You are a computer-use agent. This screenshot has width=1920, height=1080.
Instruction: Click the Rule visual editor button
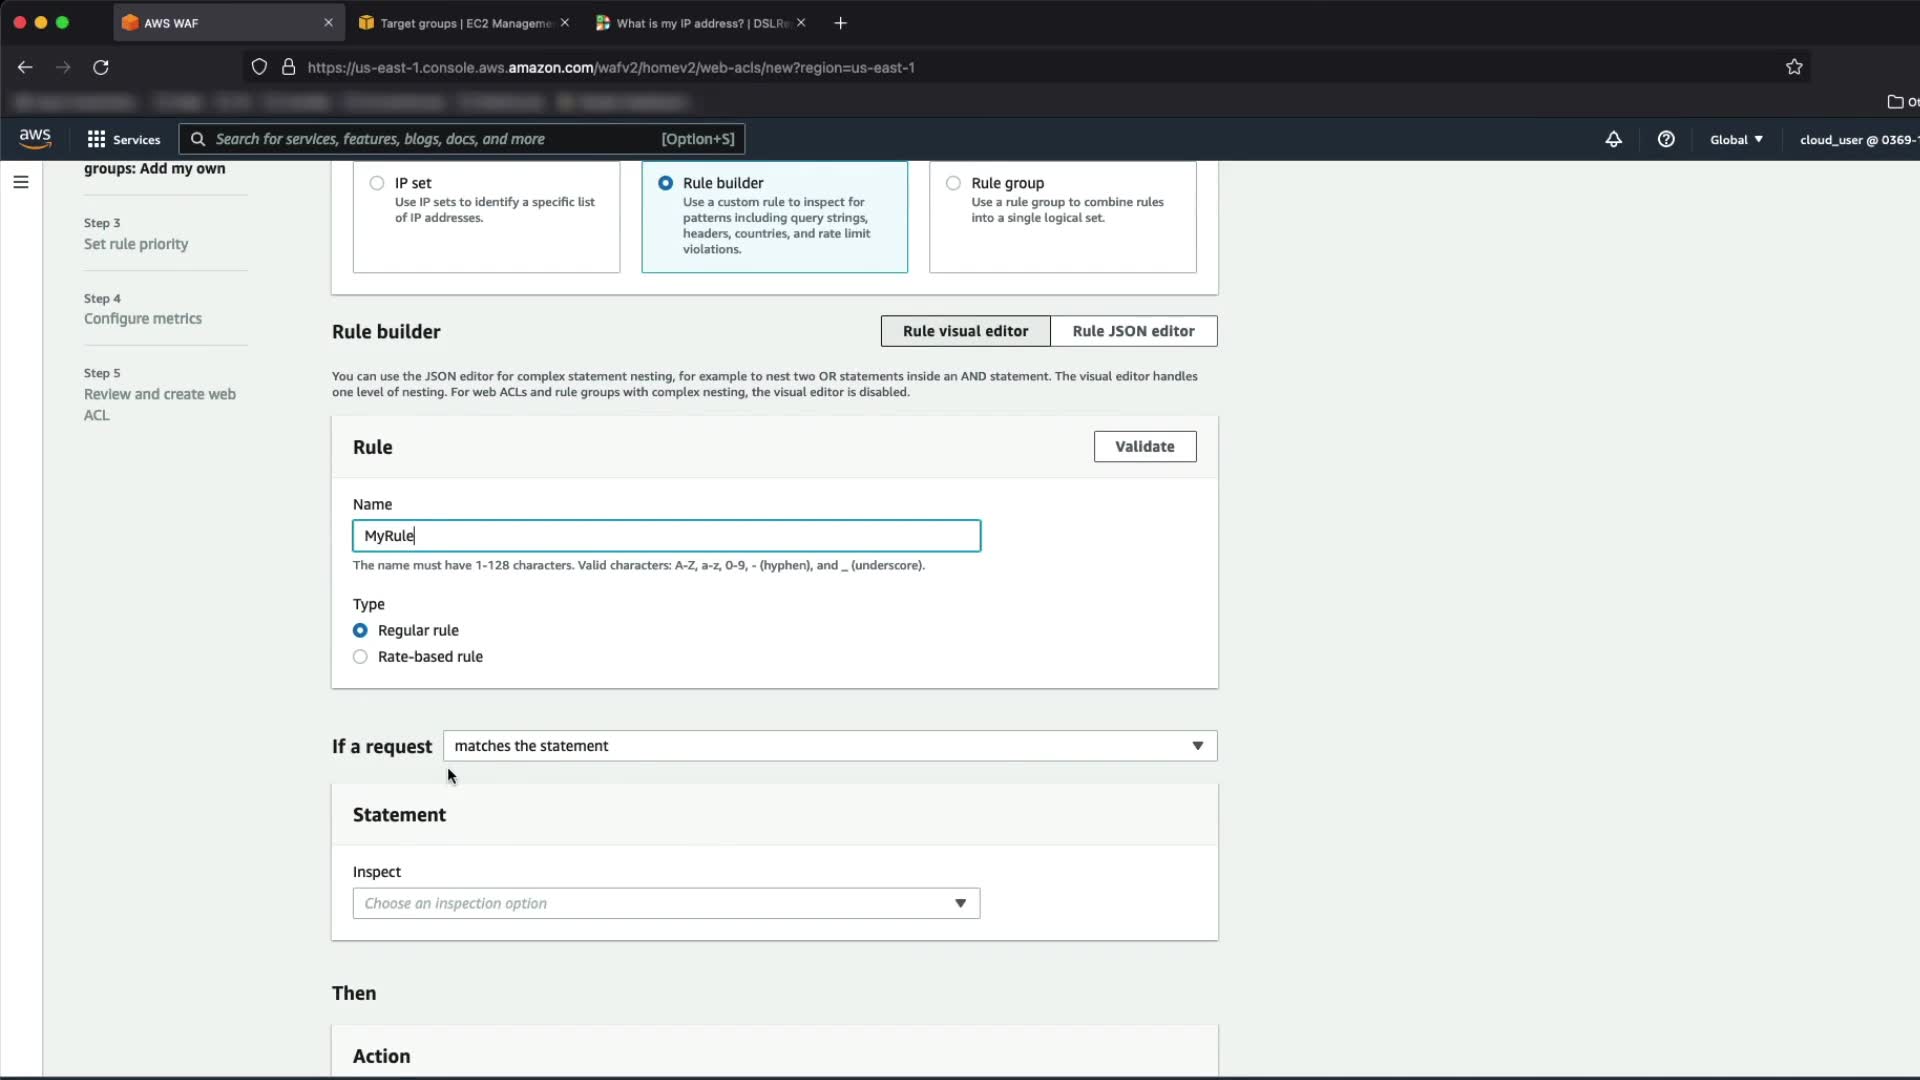click(965, 331)
